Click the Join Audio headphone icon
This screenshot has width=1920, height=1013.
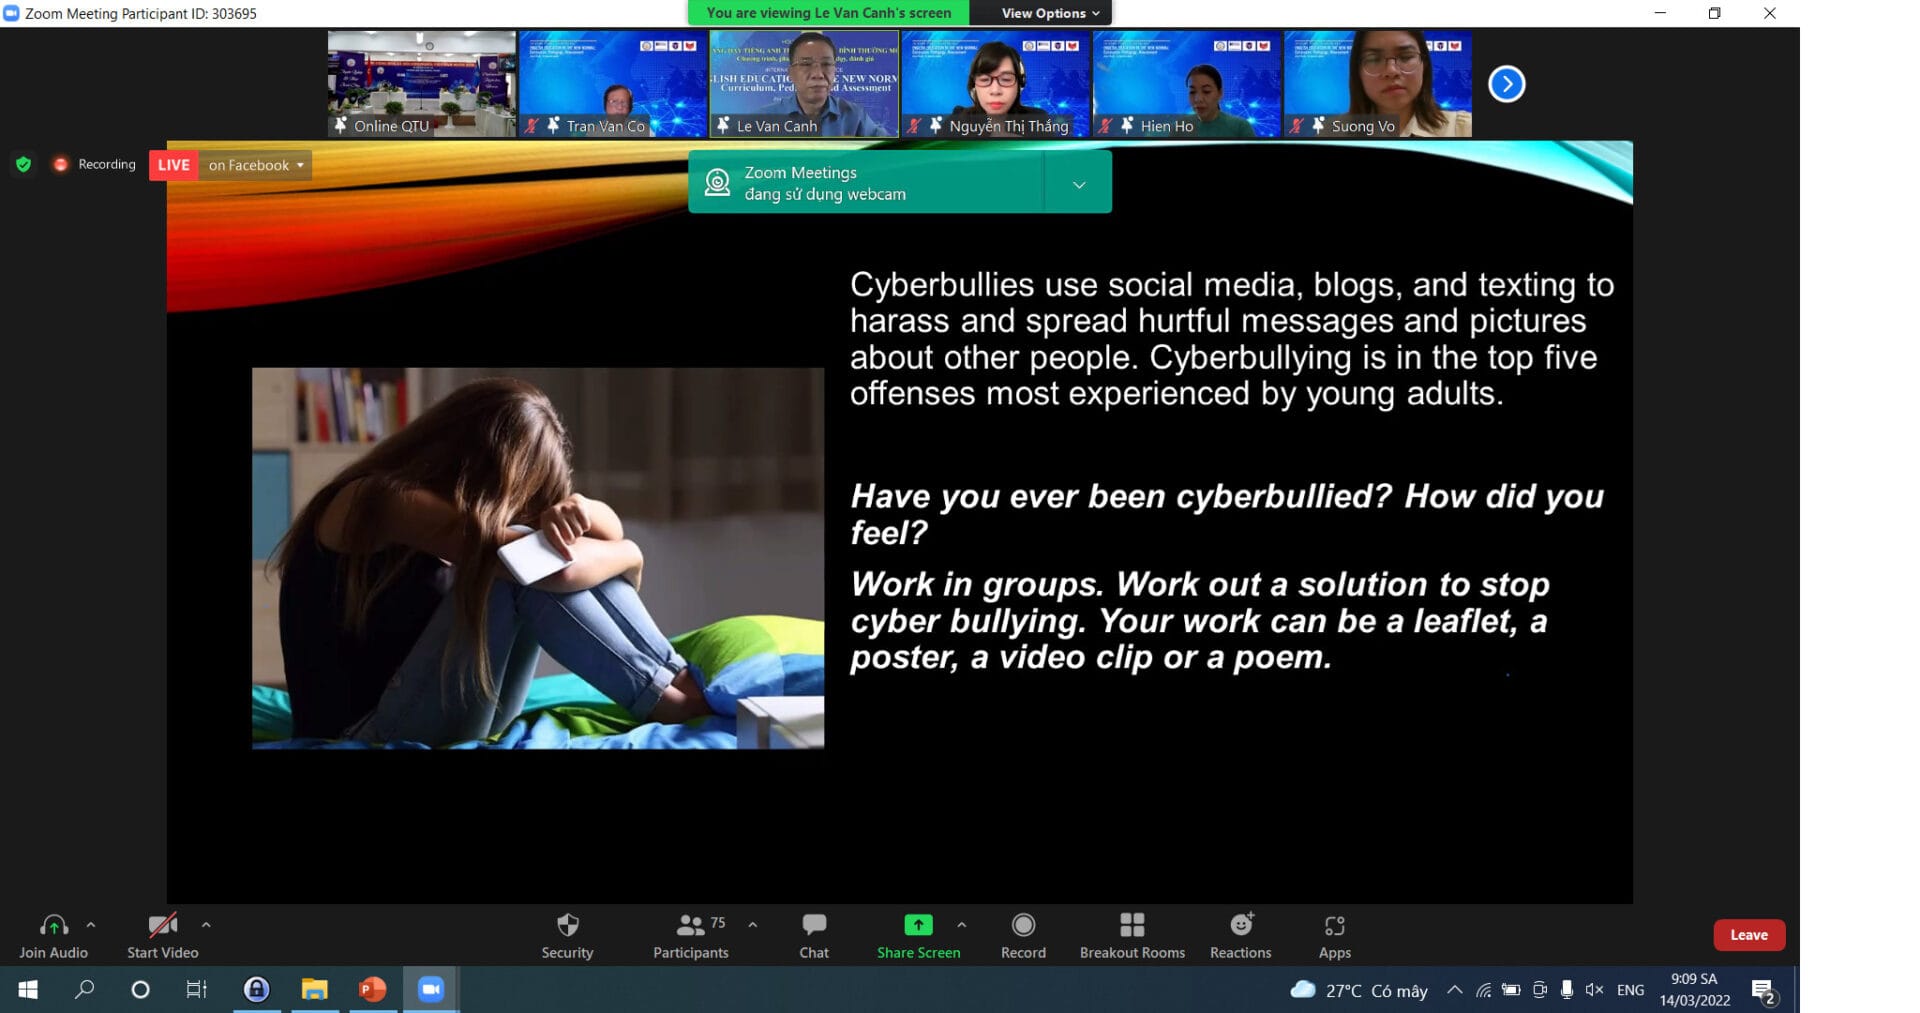[54, 926]
